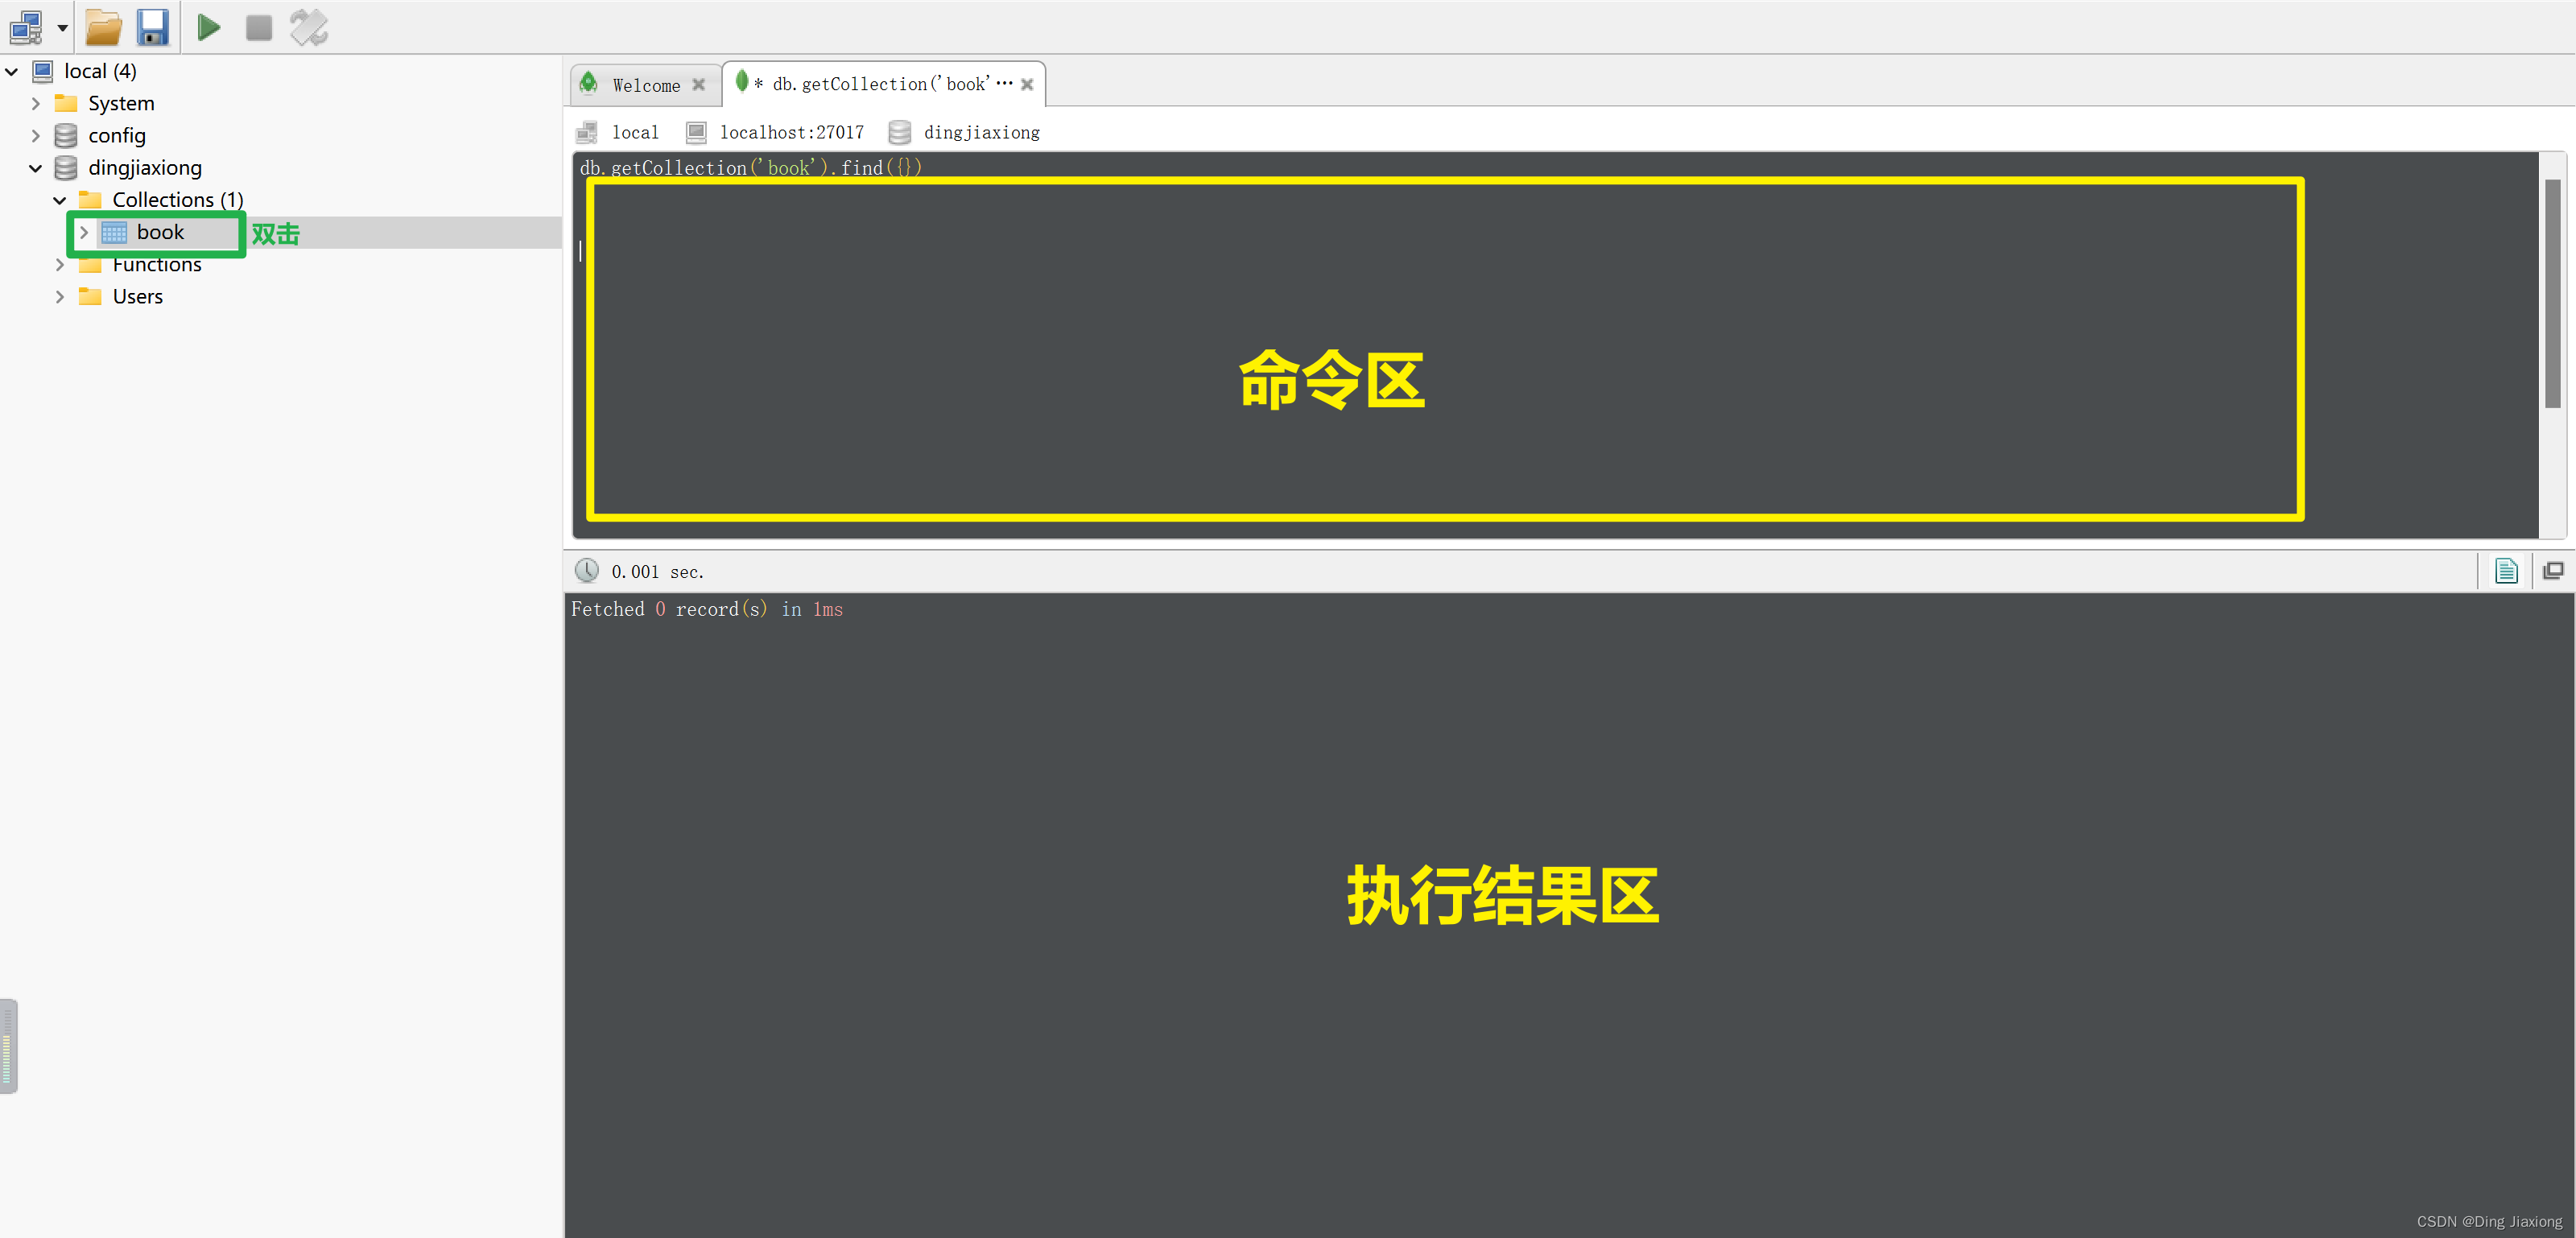Select the System folder in tree
Viewport: 2576px width, 1238px height.
(121, 103)
